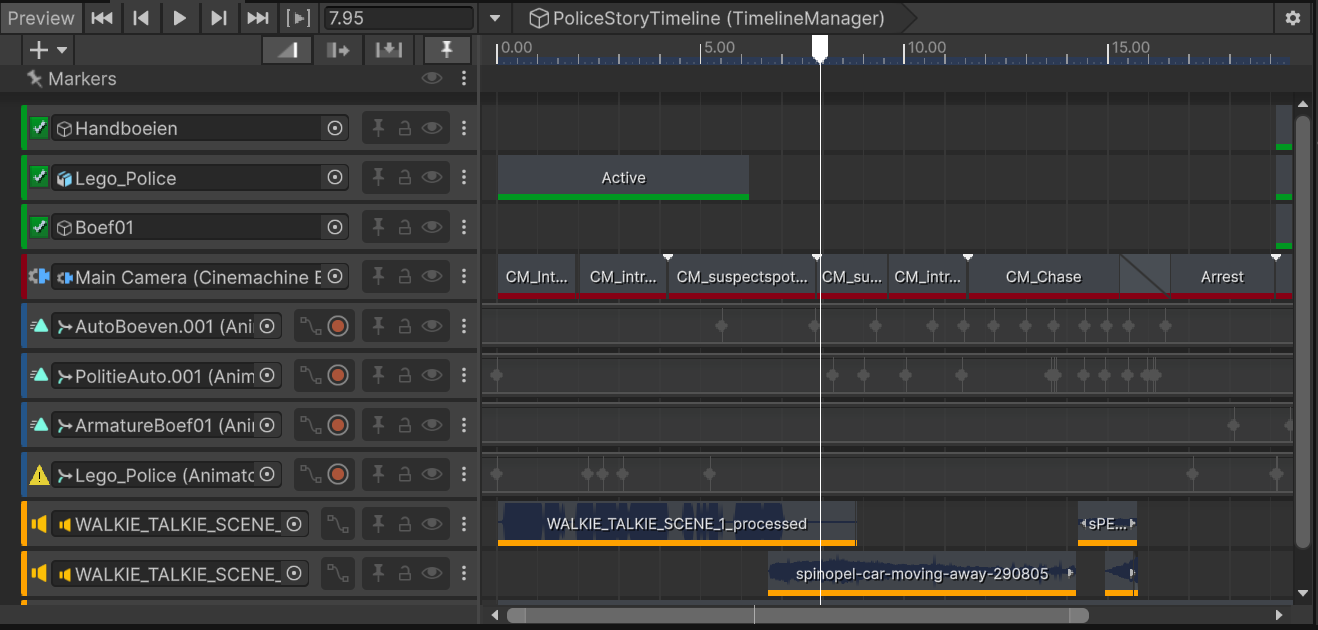Screen dimensions: 1318x630
Task: Select PoliceStoryTimeline (TimelineManager) breadcrumb
Action: point(707,18)
